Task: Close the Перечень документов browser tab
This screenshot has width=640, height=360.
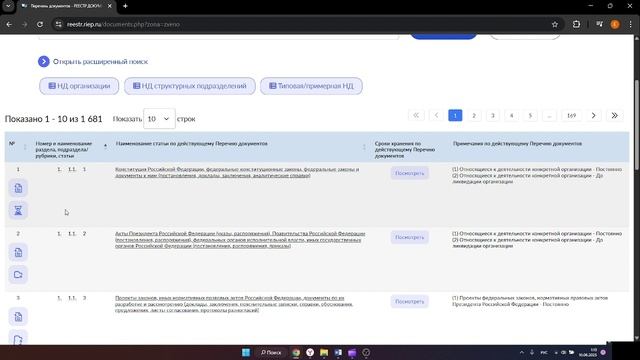Action: coord(109,6)
